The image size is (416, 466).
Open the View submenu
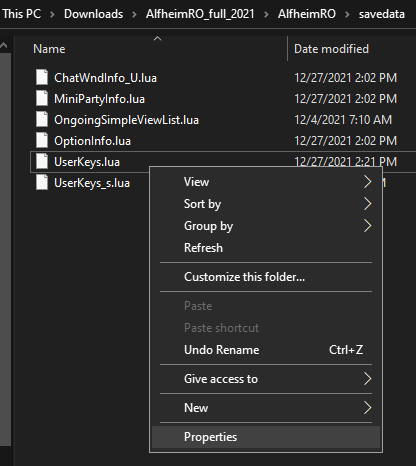tap(266, 182)
